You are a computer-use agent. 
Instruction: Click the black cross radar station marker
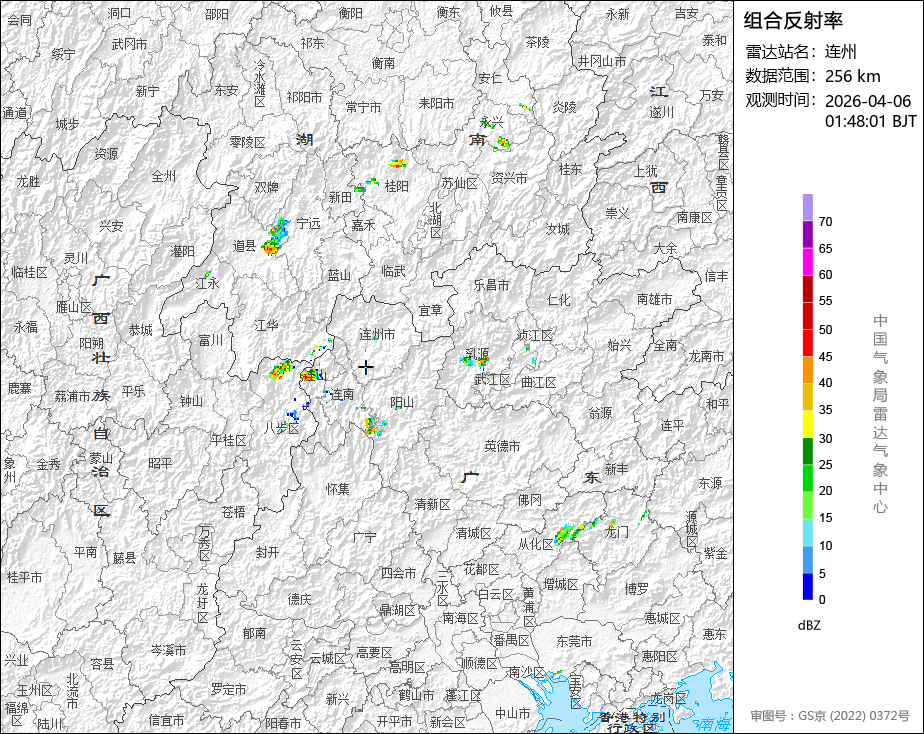(366, 367)
